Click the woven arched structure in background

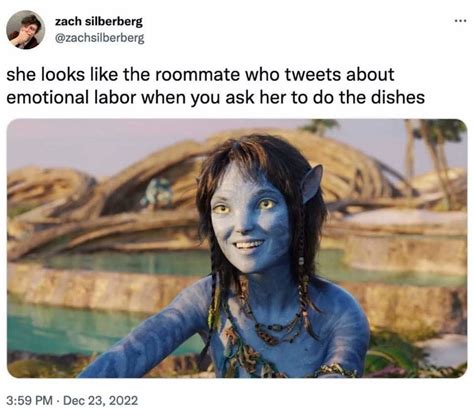(x=213, y=173)
